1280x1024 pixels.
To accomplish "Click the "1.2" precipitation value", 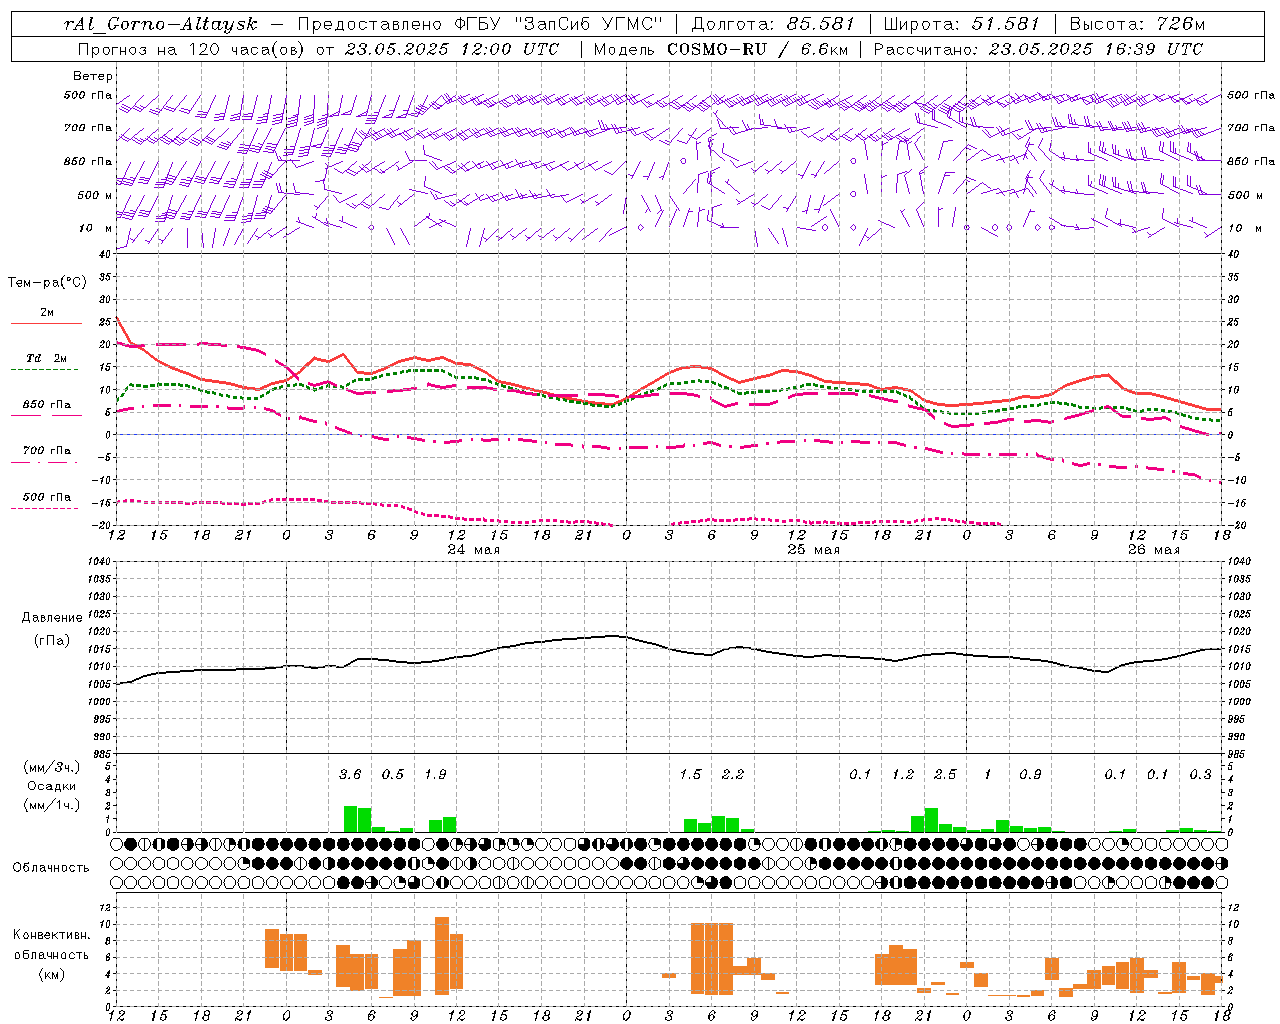I will 903,774.
